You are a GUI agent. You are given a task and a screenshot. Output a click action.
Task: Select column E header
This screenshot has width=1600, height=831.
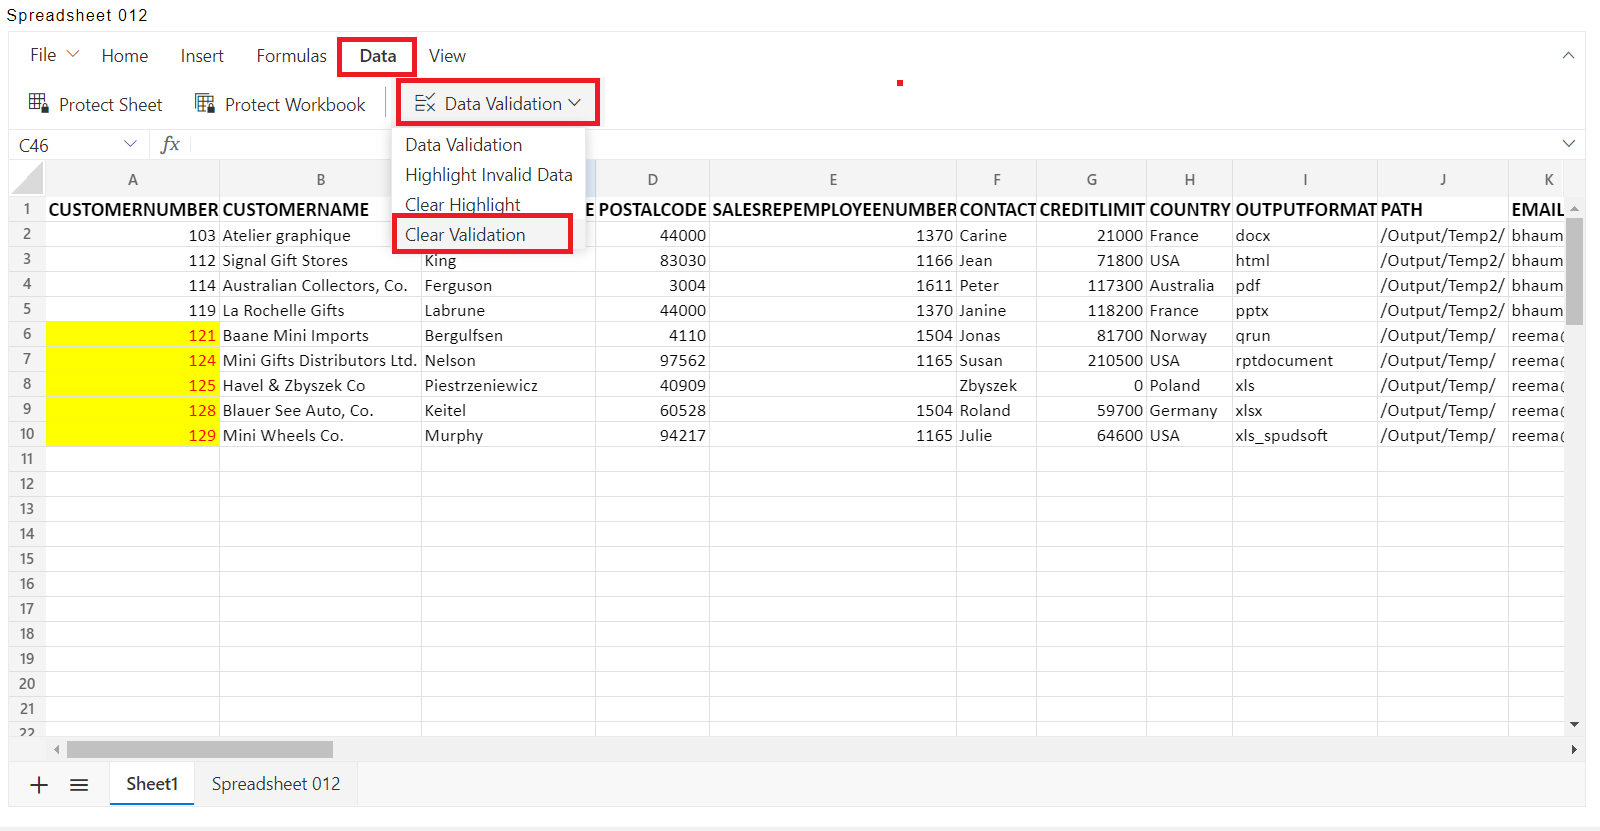point(833,180)
